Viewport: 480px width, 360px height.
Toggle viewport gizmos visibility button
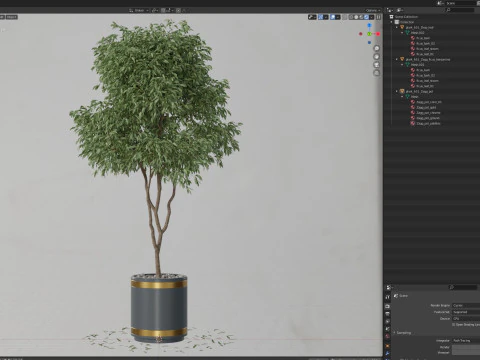pos(321,17)
